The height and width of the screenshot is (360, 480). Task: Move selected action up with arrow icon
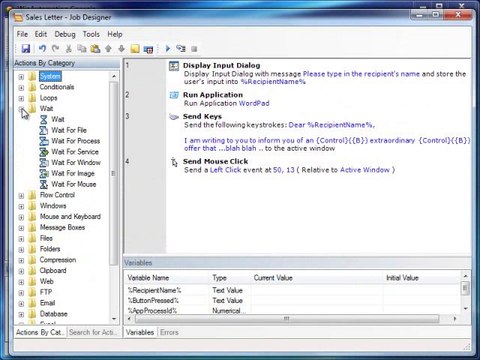click(x=108, y=49)
